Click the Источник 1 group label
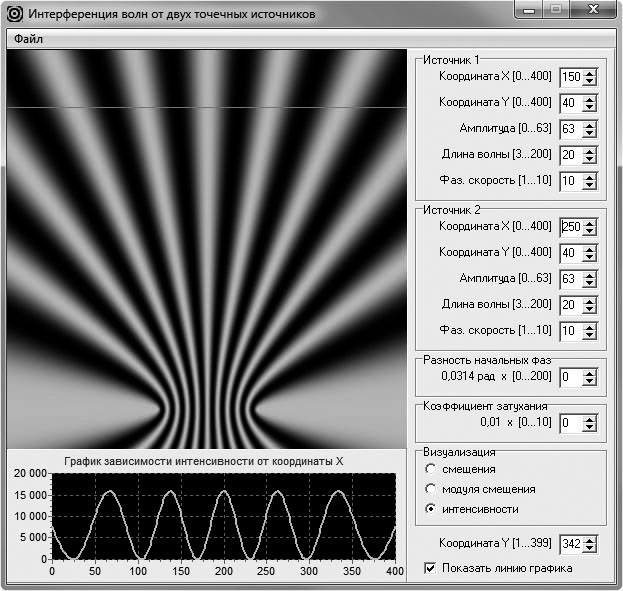This screenshot has width=623, height=591. [451, 60]
